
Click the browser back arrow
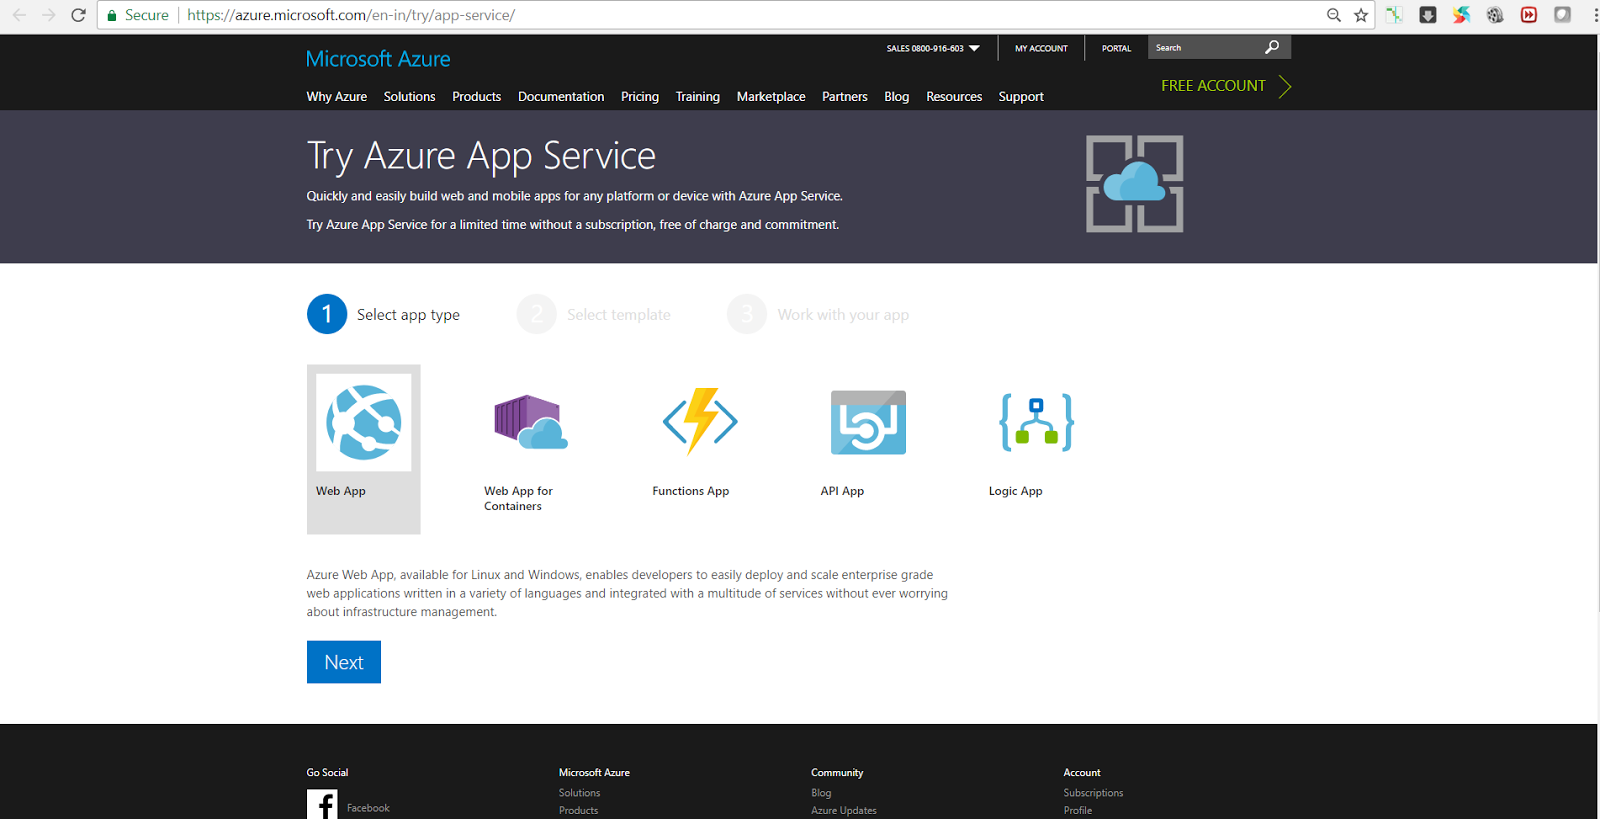coord(19,15)
